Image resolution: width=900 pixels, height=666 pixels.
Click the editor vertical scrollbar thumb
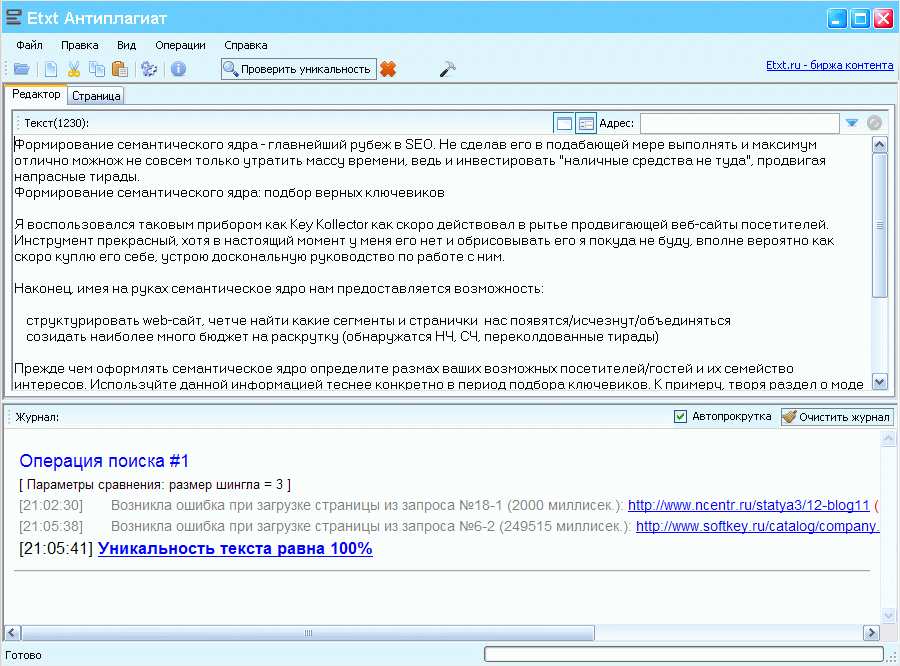[x=879, y=225]
